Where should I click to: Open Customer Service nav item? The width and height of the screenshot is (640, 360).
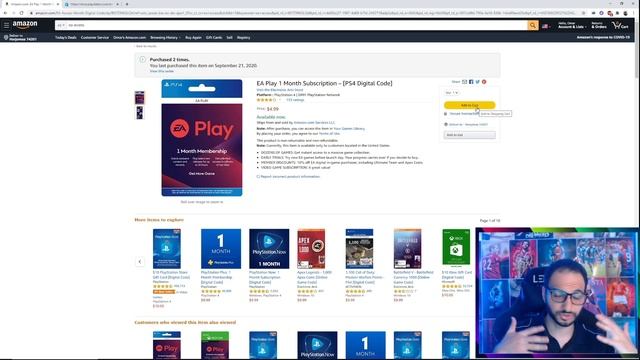95,38
